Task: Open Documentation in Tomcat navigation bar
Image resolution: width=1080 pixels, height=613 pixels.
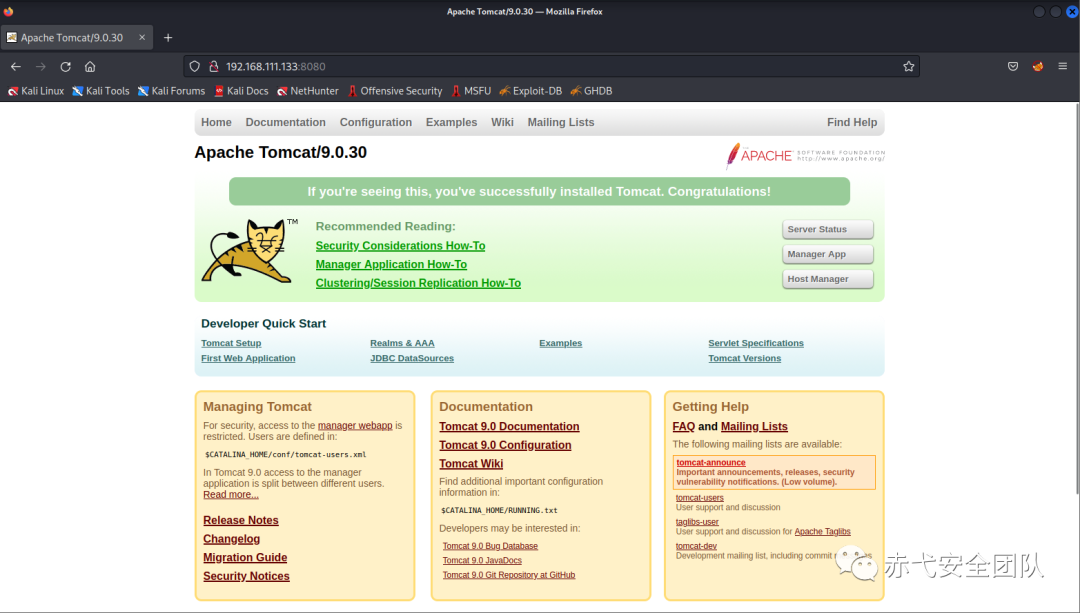Action: [285, 123]
